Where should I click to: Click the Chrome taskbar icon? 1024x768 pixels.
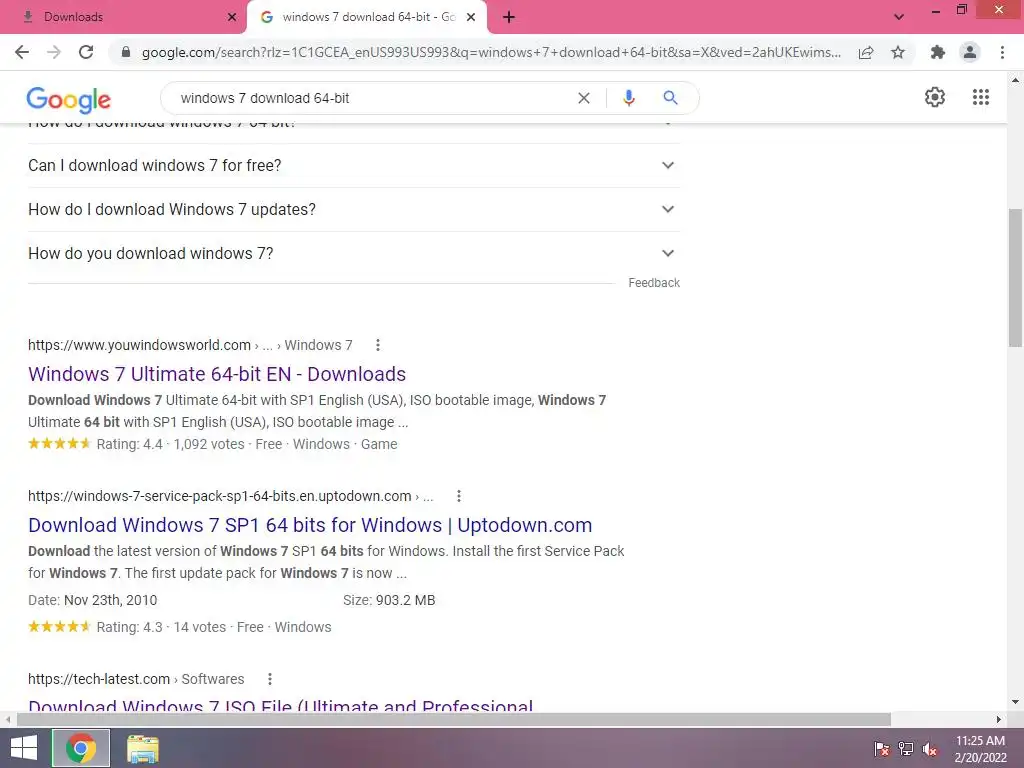(81, 748)
